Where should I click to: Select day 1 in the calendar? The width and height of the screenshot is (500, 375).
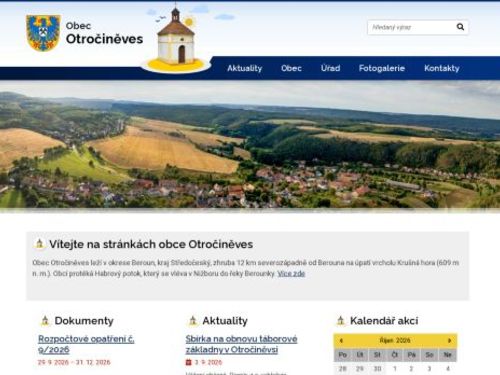pyautogui.click(x=395, y=369)
